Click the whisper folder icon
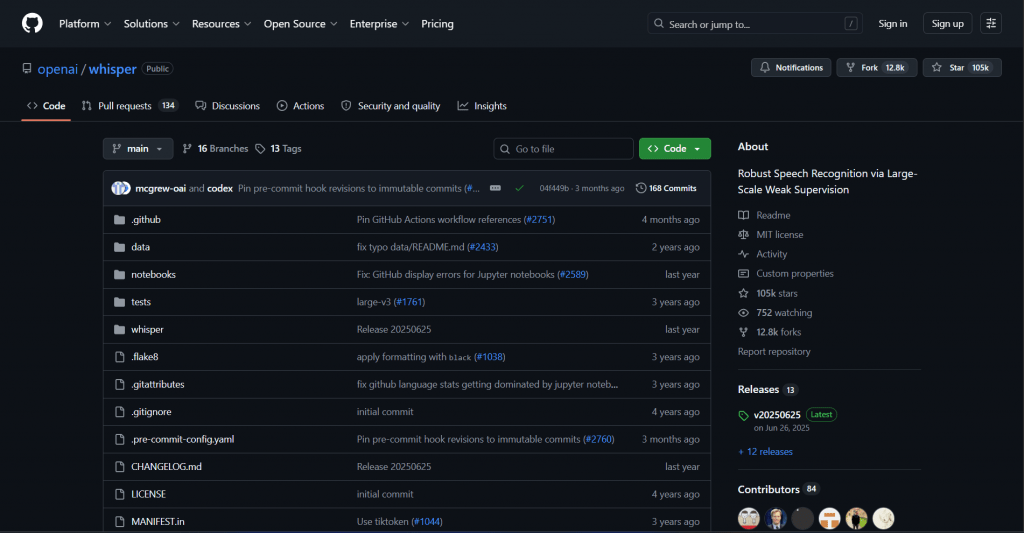Image resolution: width=1024 pixels, height=533 pixels. click(120, 329)
